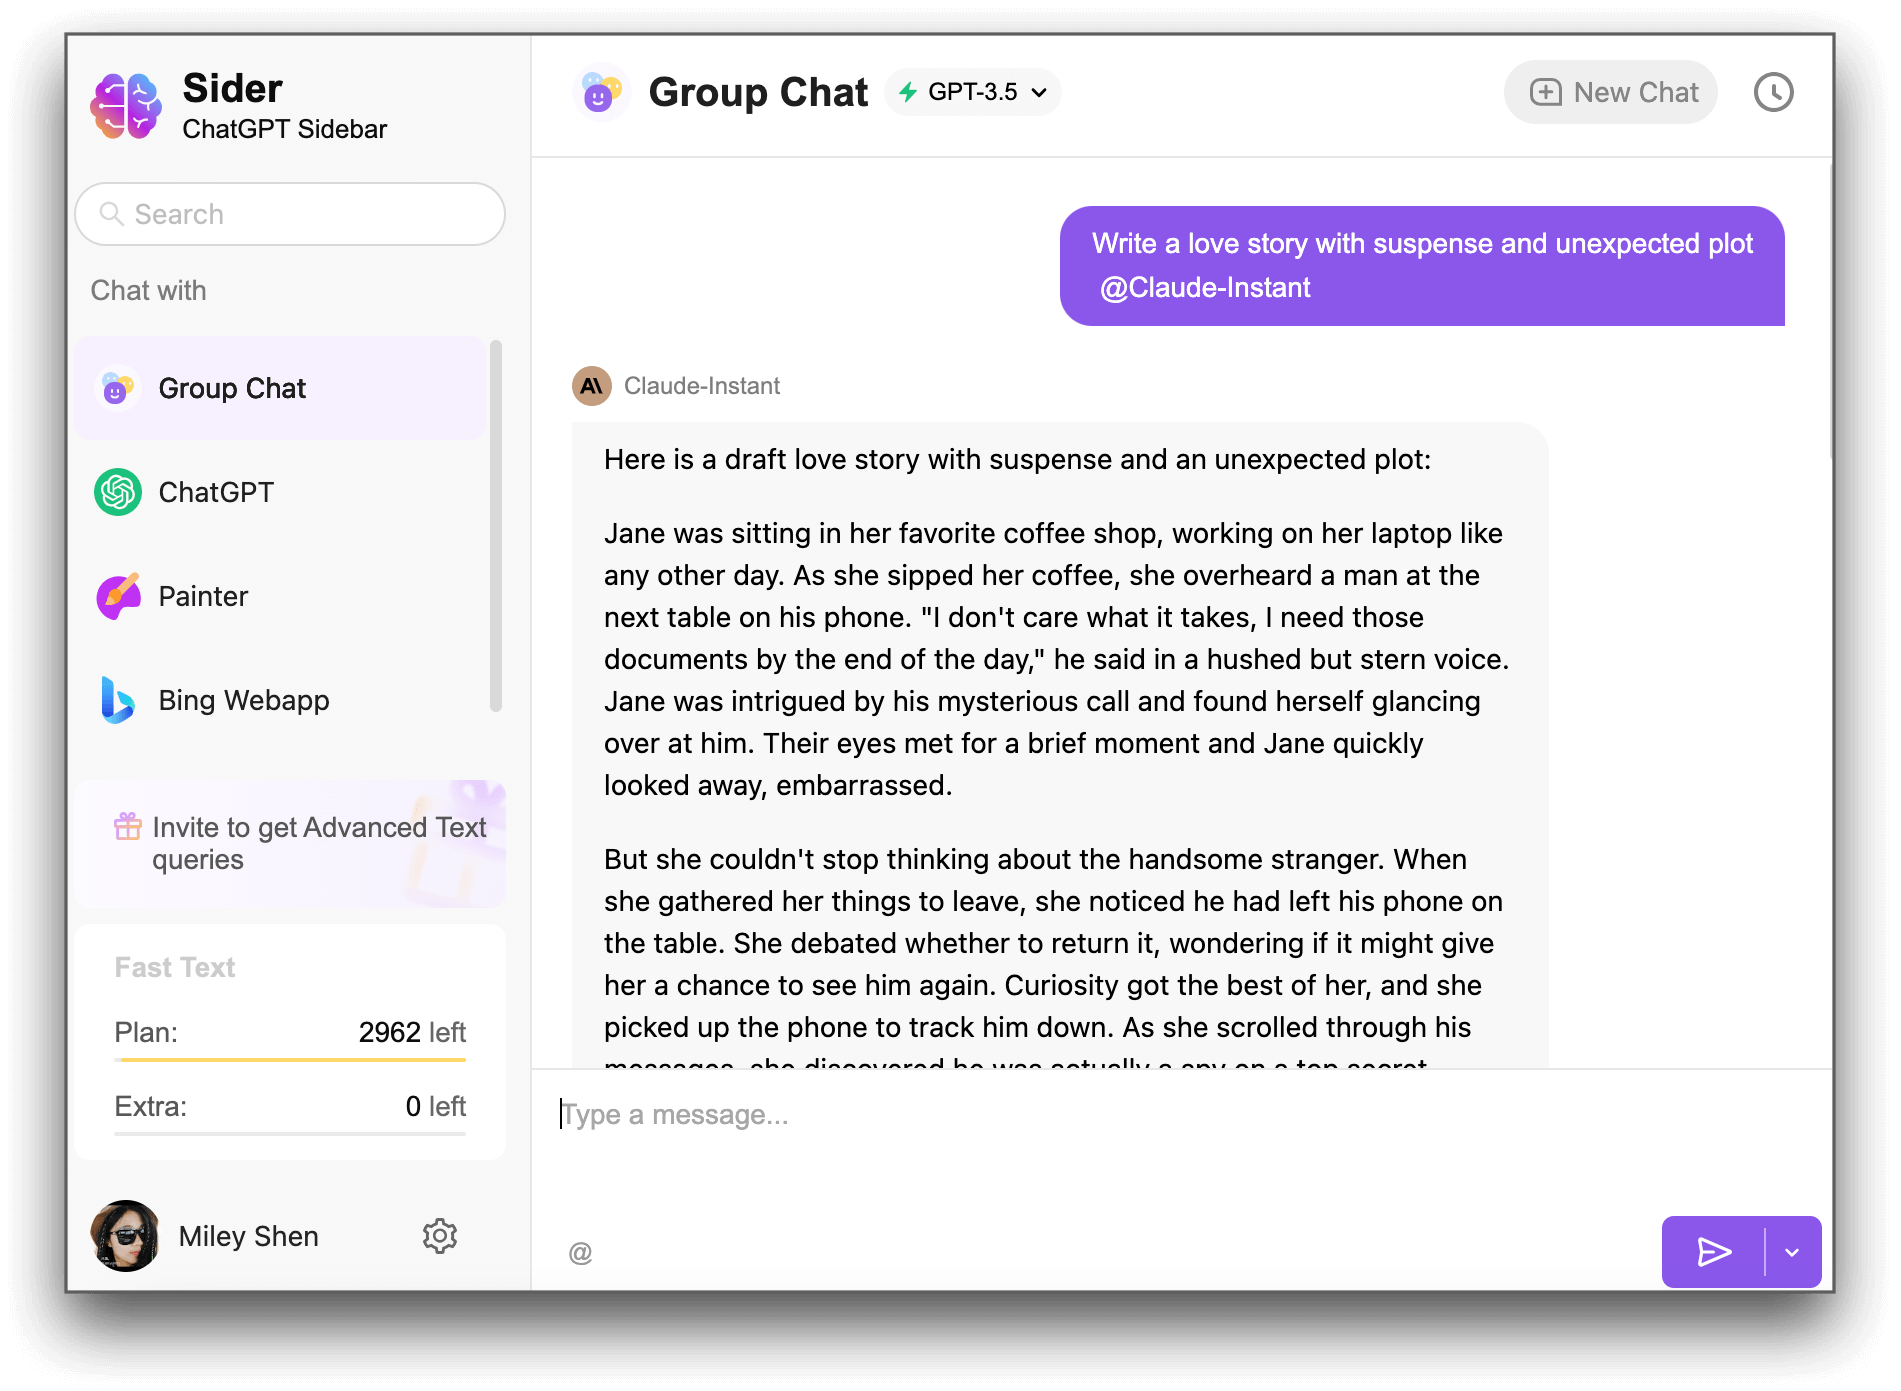The height and width of the screenshot is (1391, 1901).
Task: Click the @ mention icon below input
Action: pyautogui.click(x=580, y=1253)
